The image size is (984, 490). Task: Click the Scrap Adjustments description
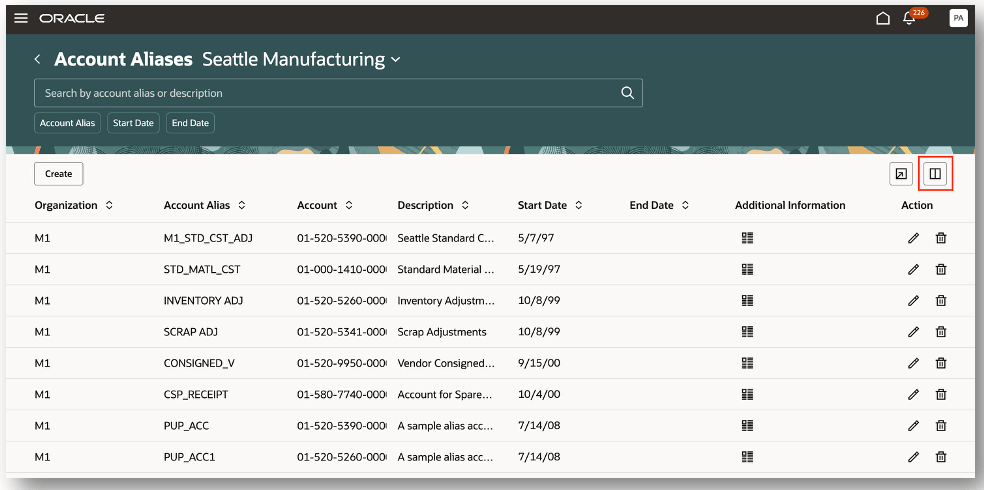pyautogui.click(x=442, y=331)
